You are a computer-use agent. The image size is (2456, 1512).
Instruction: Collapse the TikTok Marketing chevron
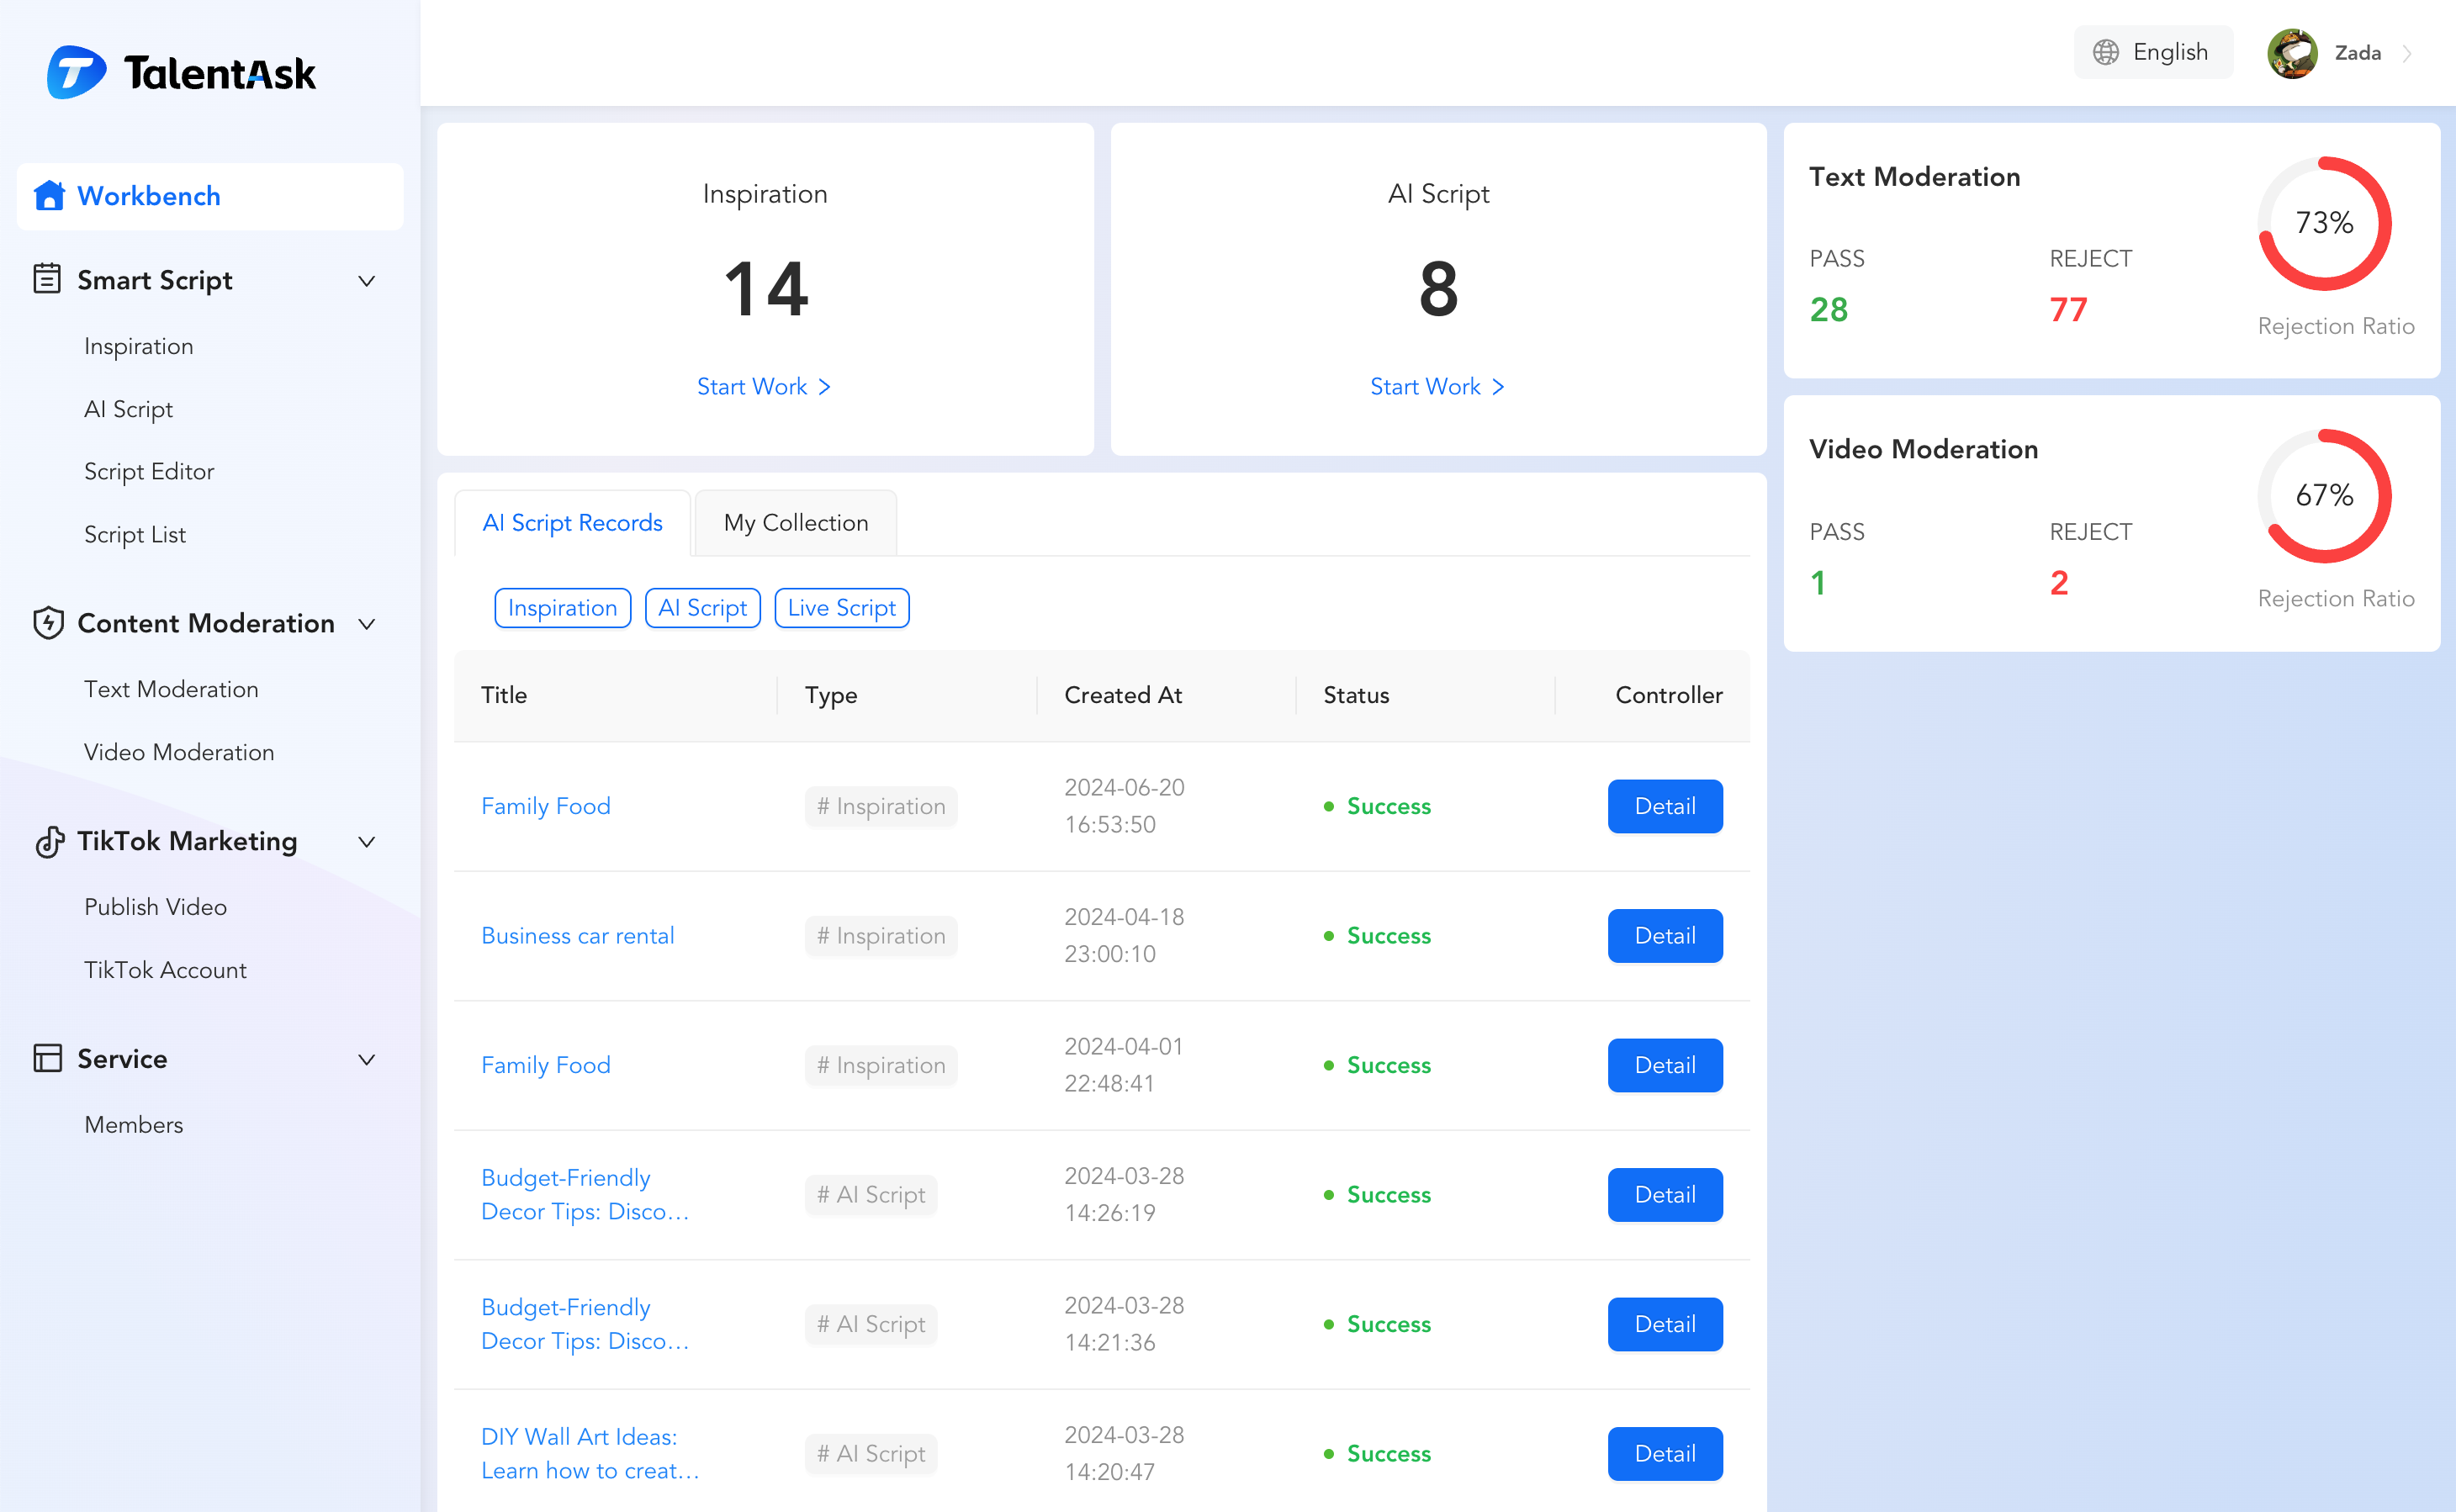[x=367, y=842]
